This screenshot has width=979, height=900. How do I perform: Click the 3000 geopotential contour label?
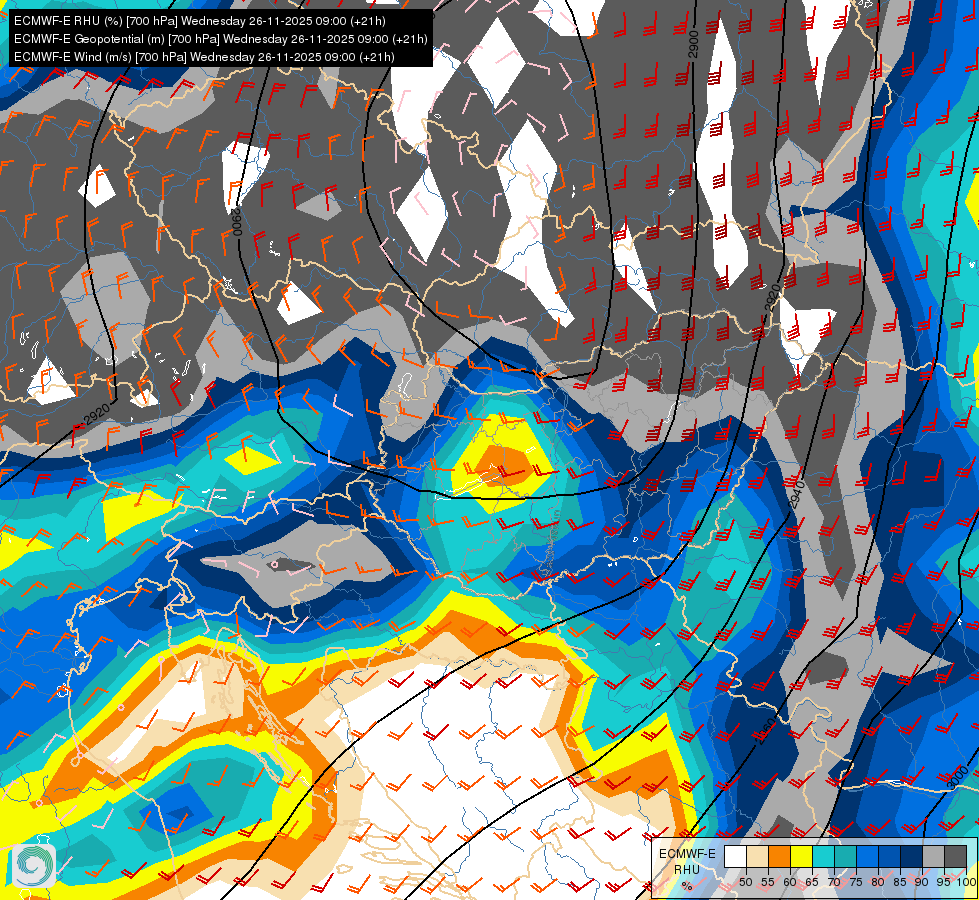[957, 778]
